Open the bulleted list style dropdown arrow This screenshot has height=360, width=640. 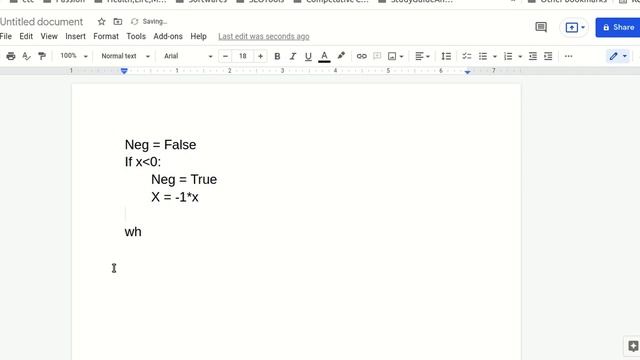495,57
